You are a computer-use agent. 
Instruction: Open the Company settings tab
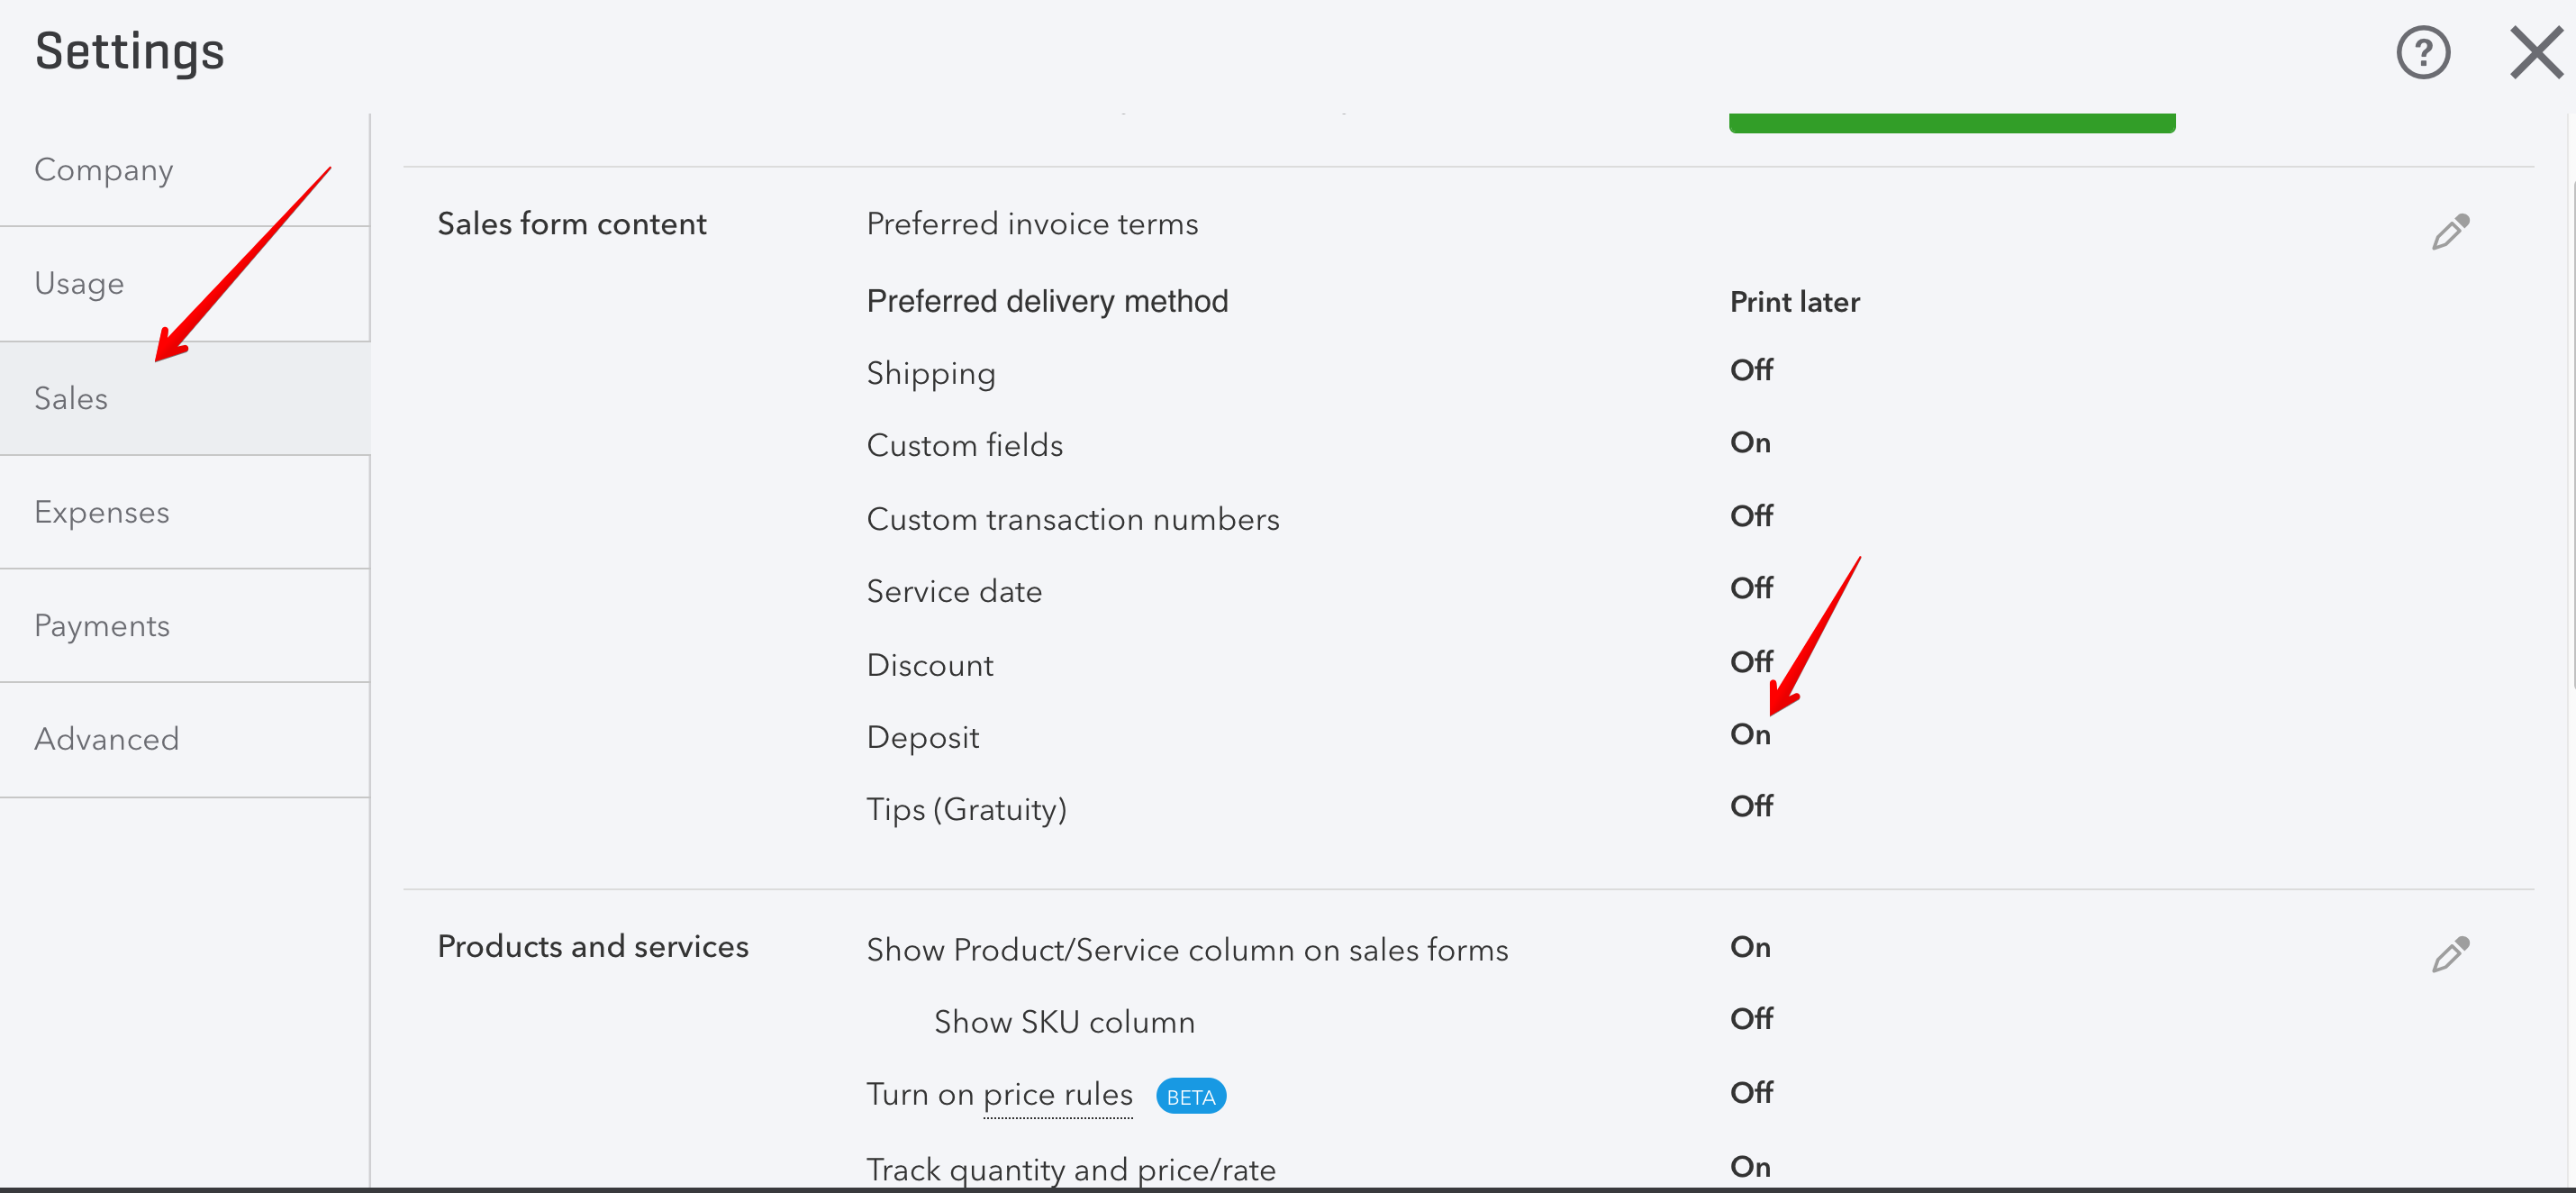(x=185, y=170)
